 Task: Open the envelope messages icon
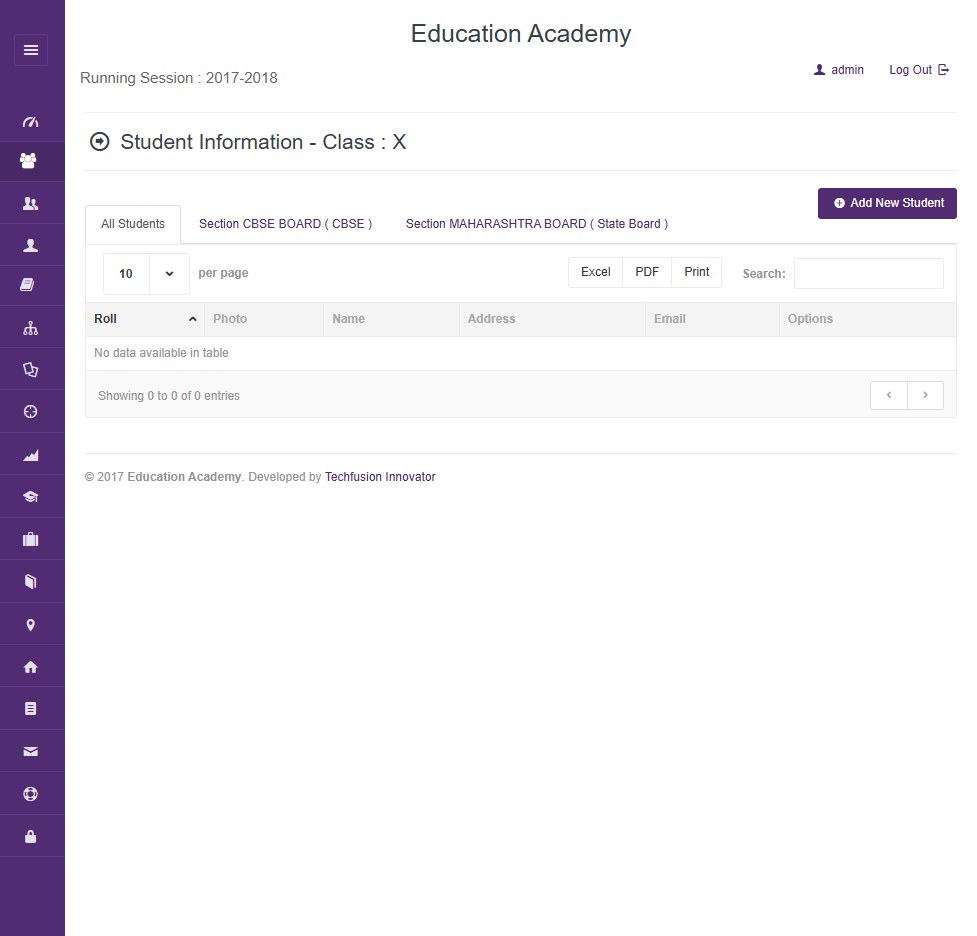[31, 752]
